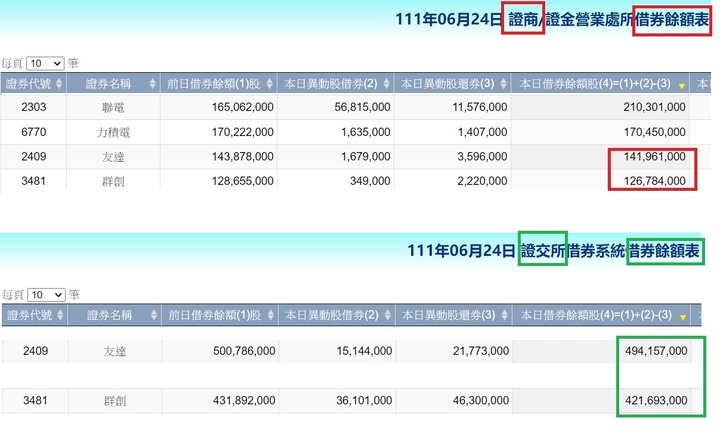The height and width of the screenshot is (430, 720).
Task: Click yellow sort arrow on upper 本日借券餘額股(4) header
Action: tap(681, 86)
